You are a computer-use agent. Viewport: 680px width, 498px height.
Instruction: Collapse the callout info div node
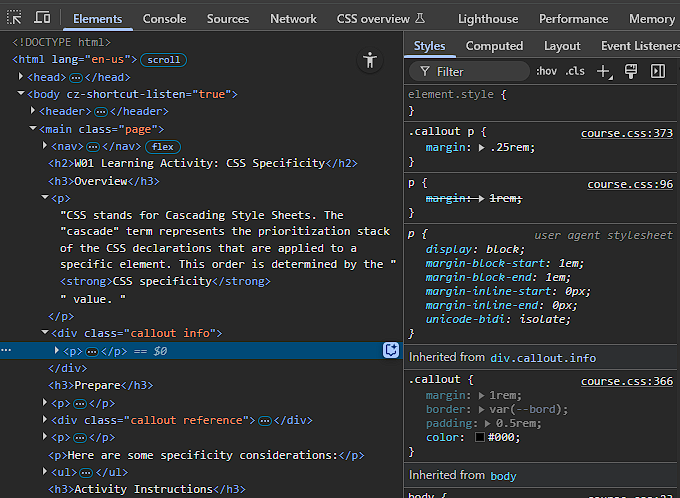tap(45, 332)
